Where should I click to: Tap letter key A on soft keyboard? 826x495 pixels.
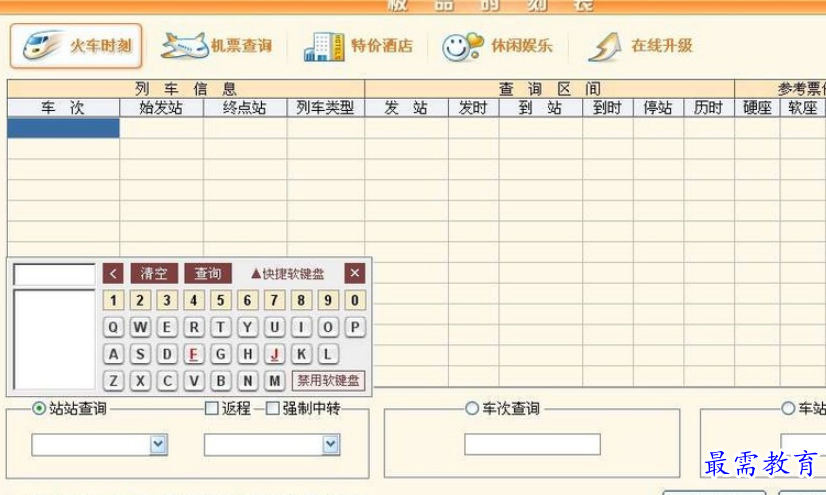point(113,354)
